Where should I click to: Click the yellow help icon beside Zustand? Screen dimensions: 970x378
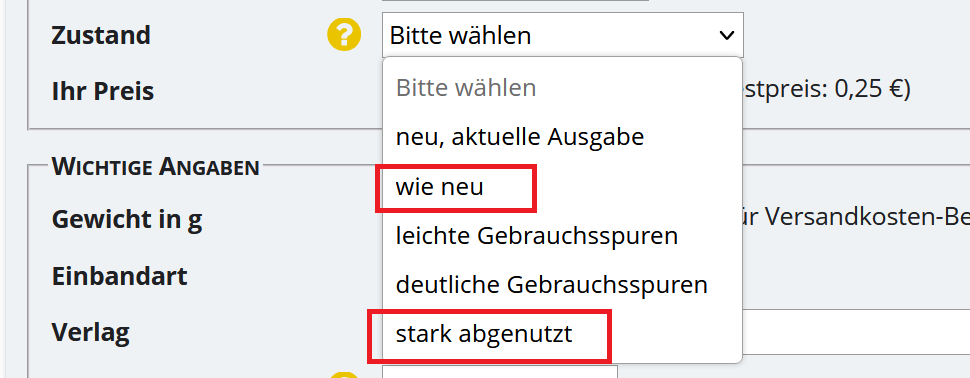coord(344,35)
